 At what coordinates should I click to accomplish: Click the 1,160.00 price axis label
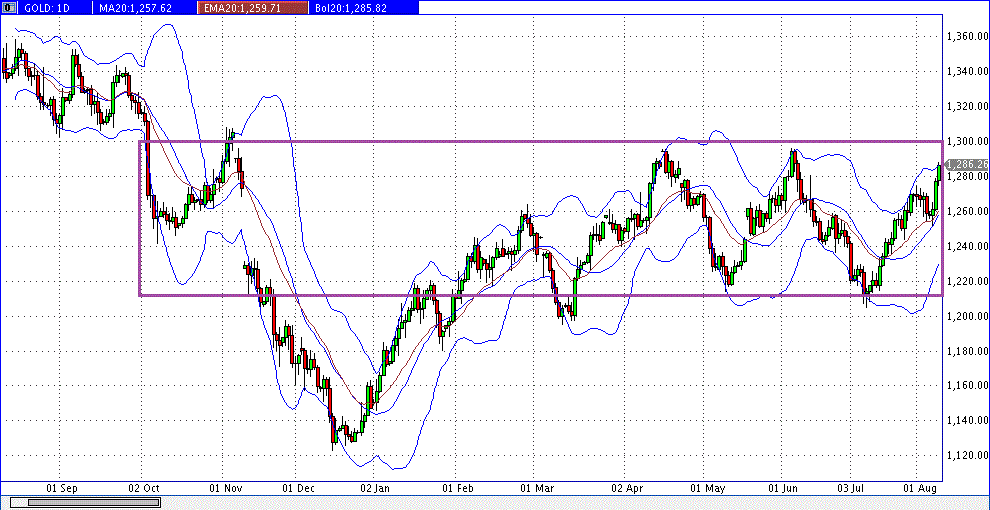pos(968,386)
